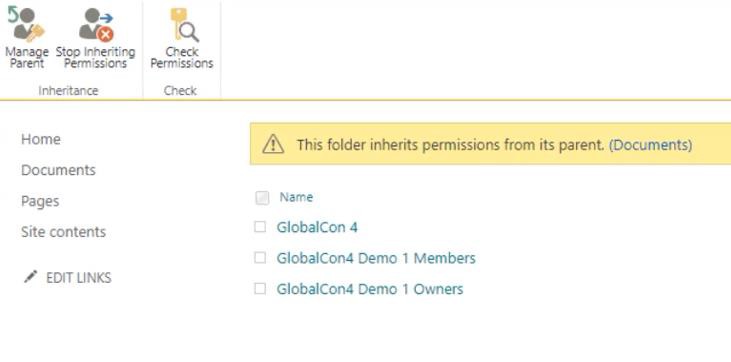The width and height of the screenshot is (731, 362).
Task: Select checkbox for GlobalCon4 Demo 1 Members
Action: (x=260, y=258)
